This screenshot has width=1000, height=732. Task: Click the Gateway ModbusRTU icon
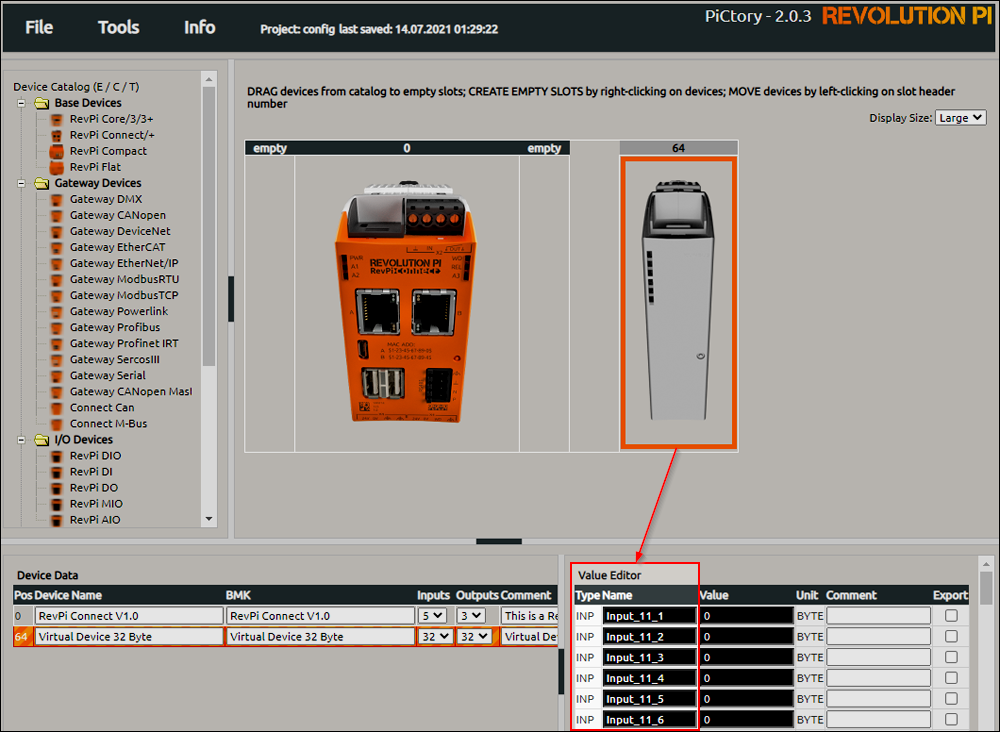[57, 279]
